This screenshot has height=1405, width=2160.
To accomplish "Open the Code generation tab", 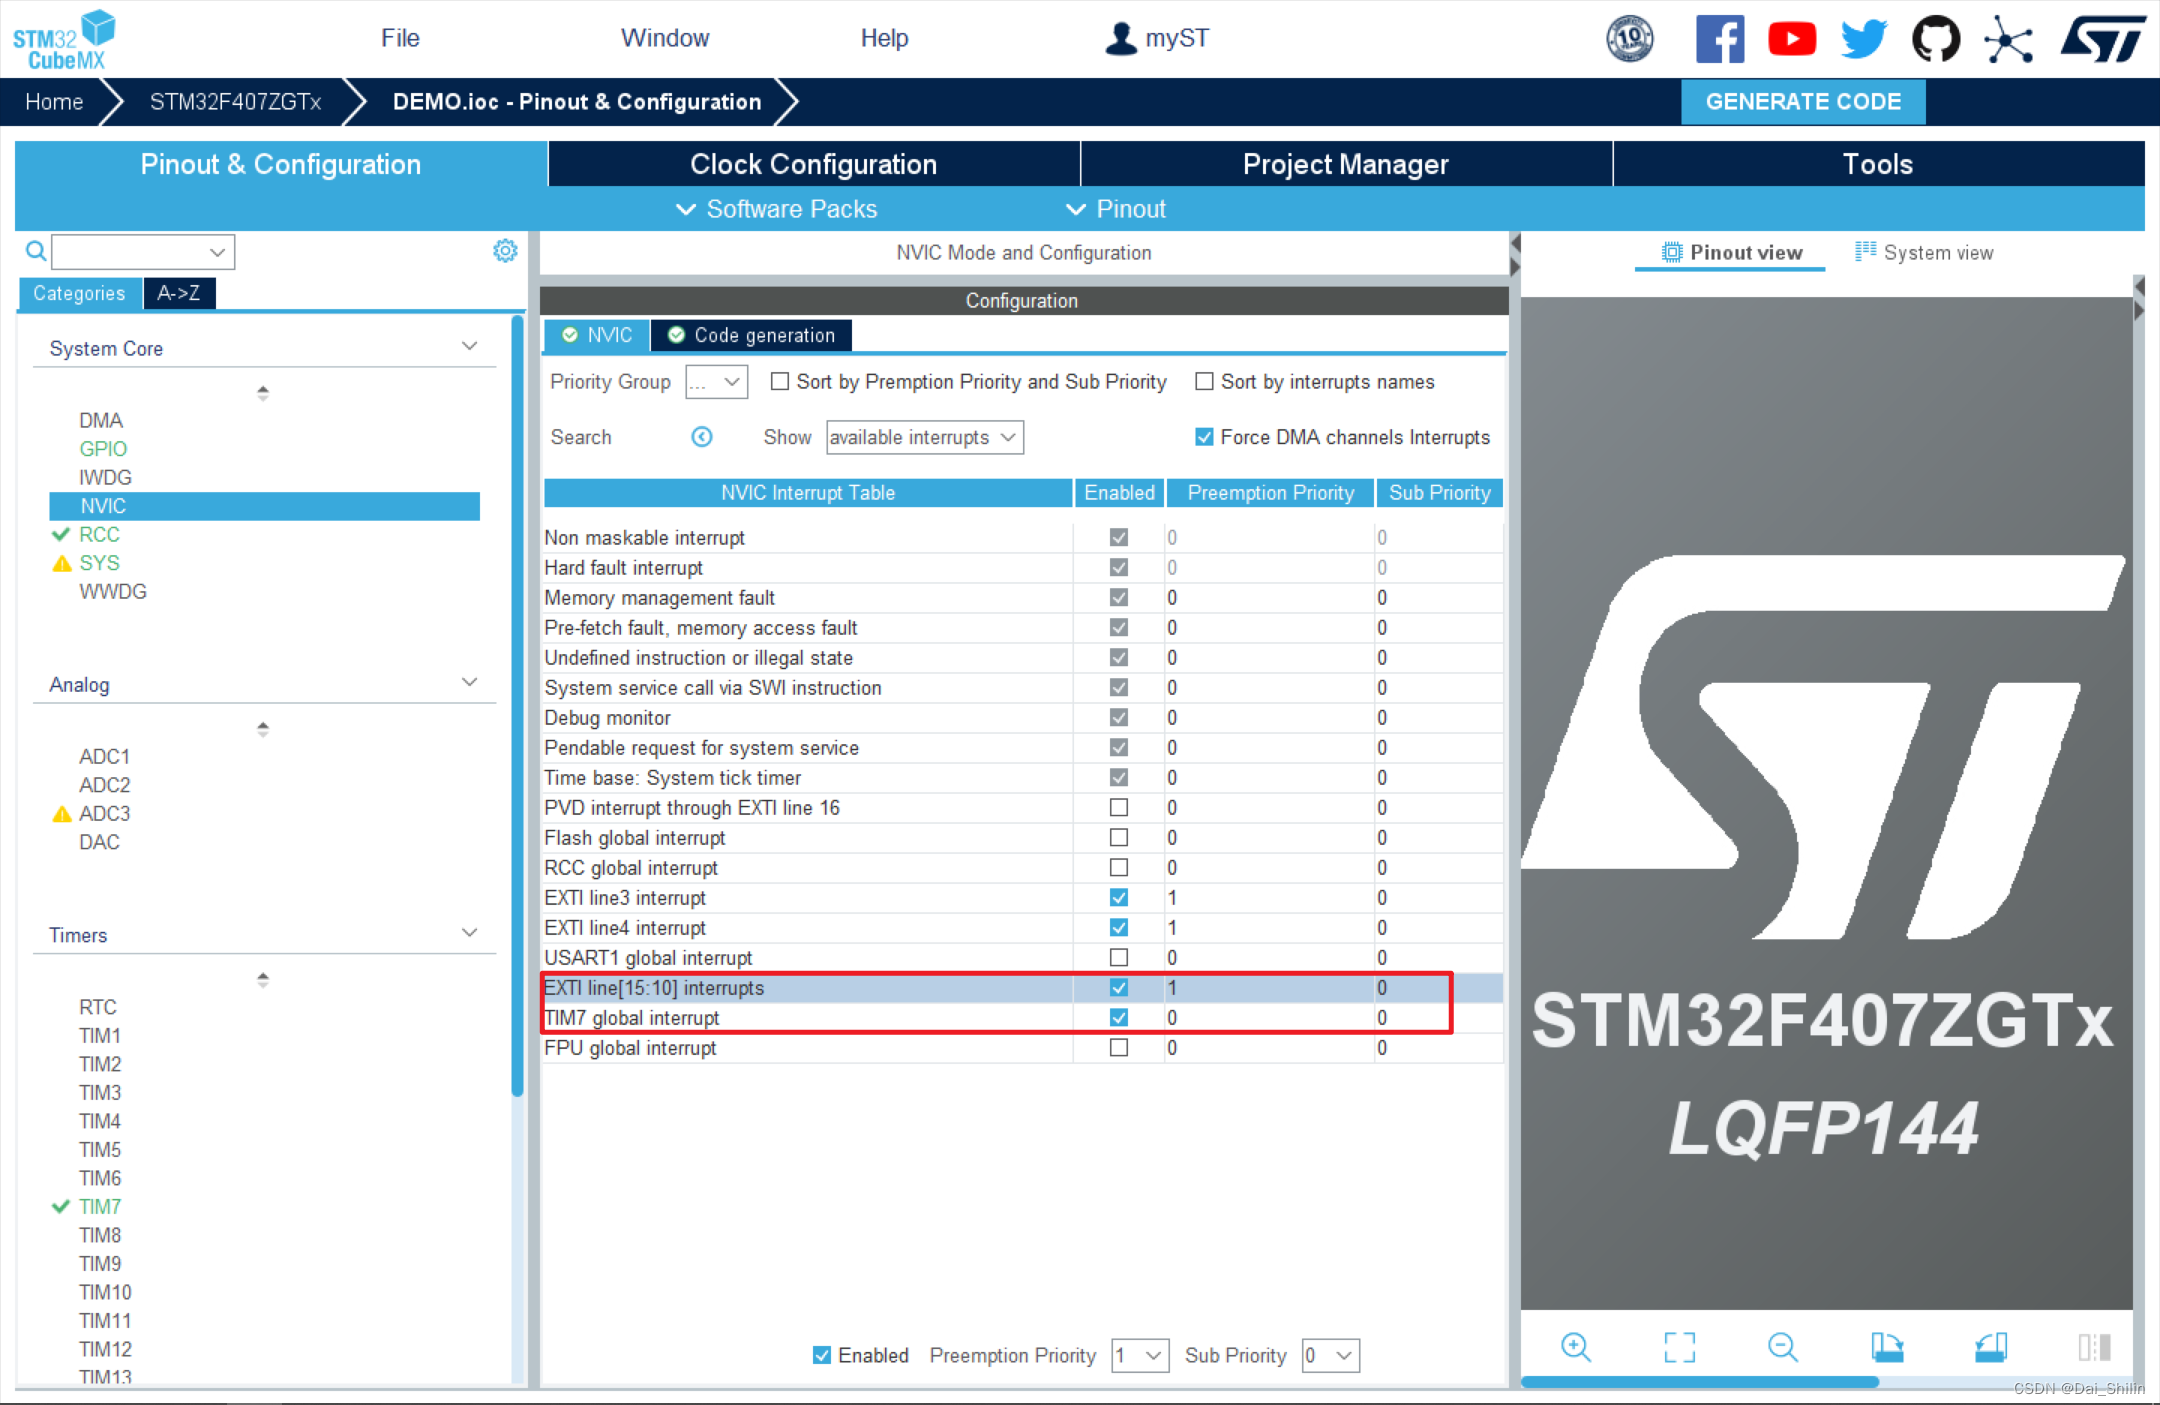I will point(752,335).
